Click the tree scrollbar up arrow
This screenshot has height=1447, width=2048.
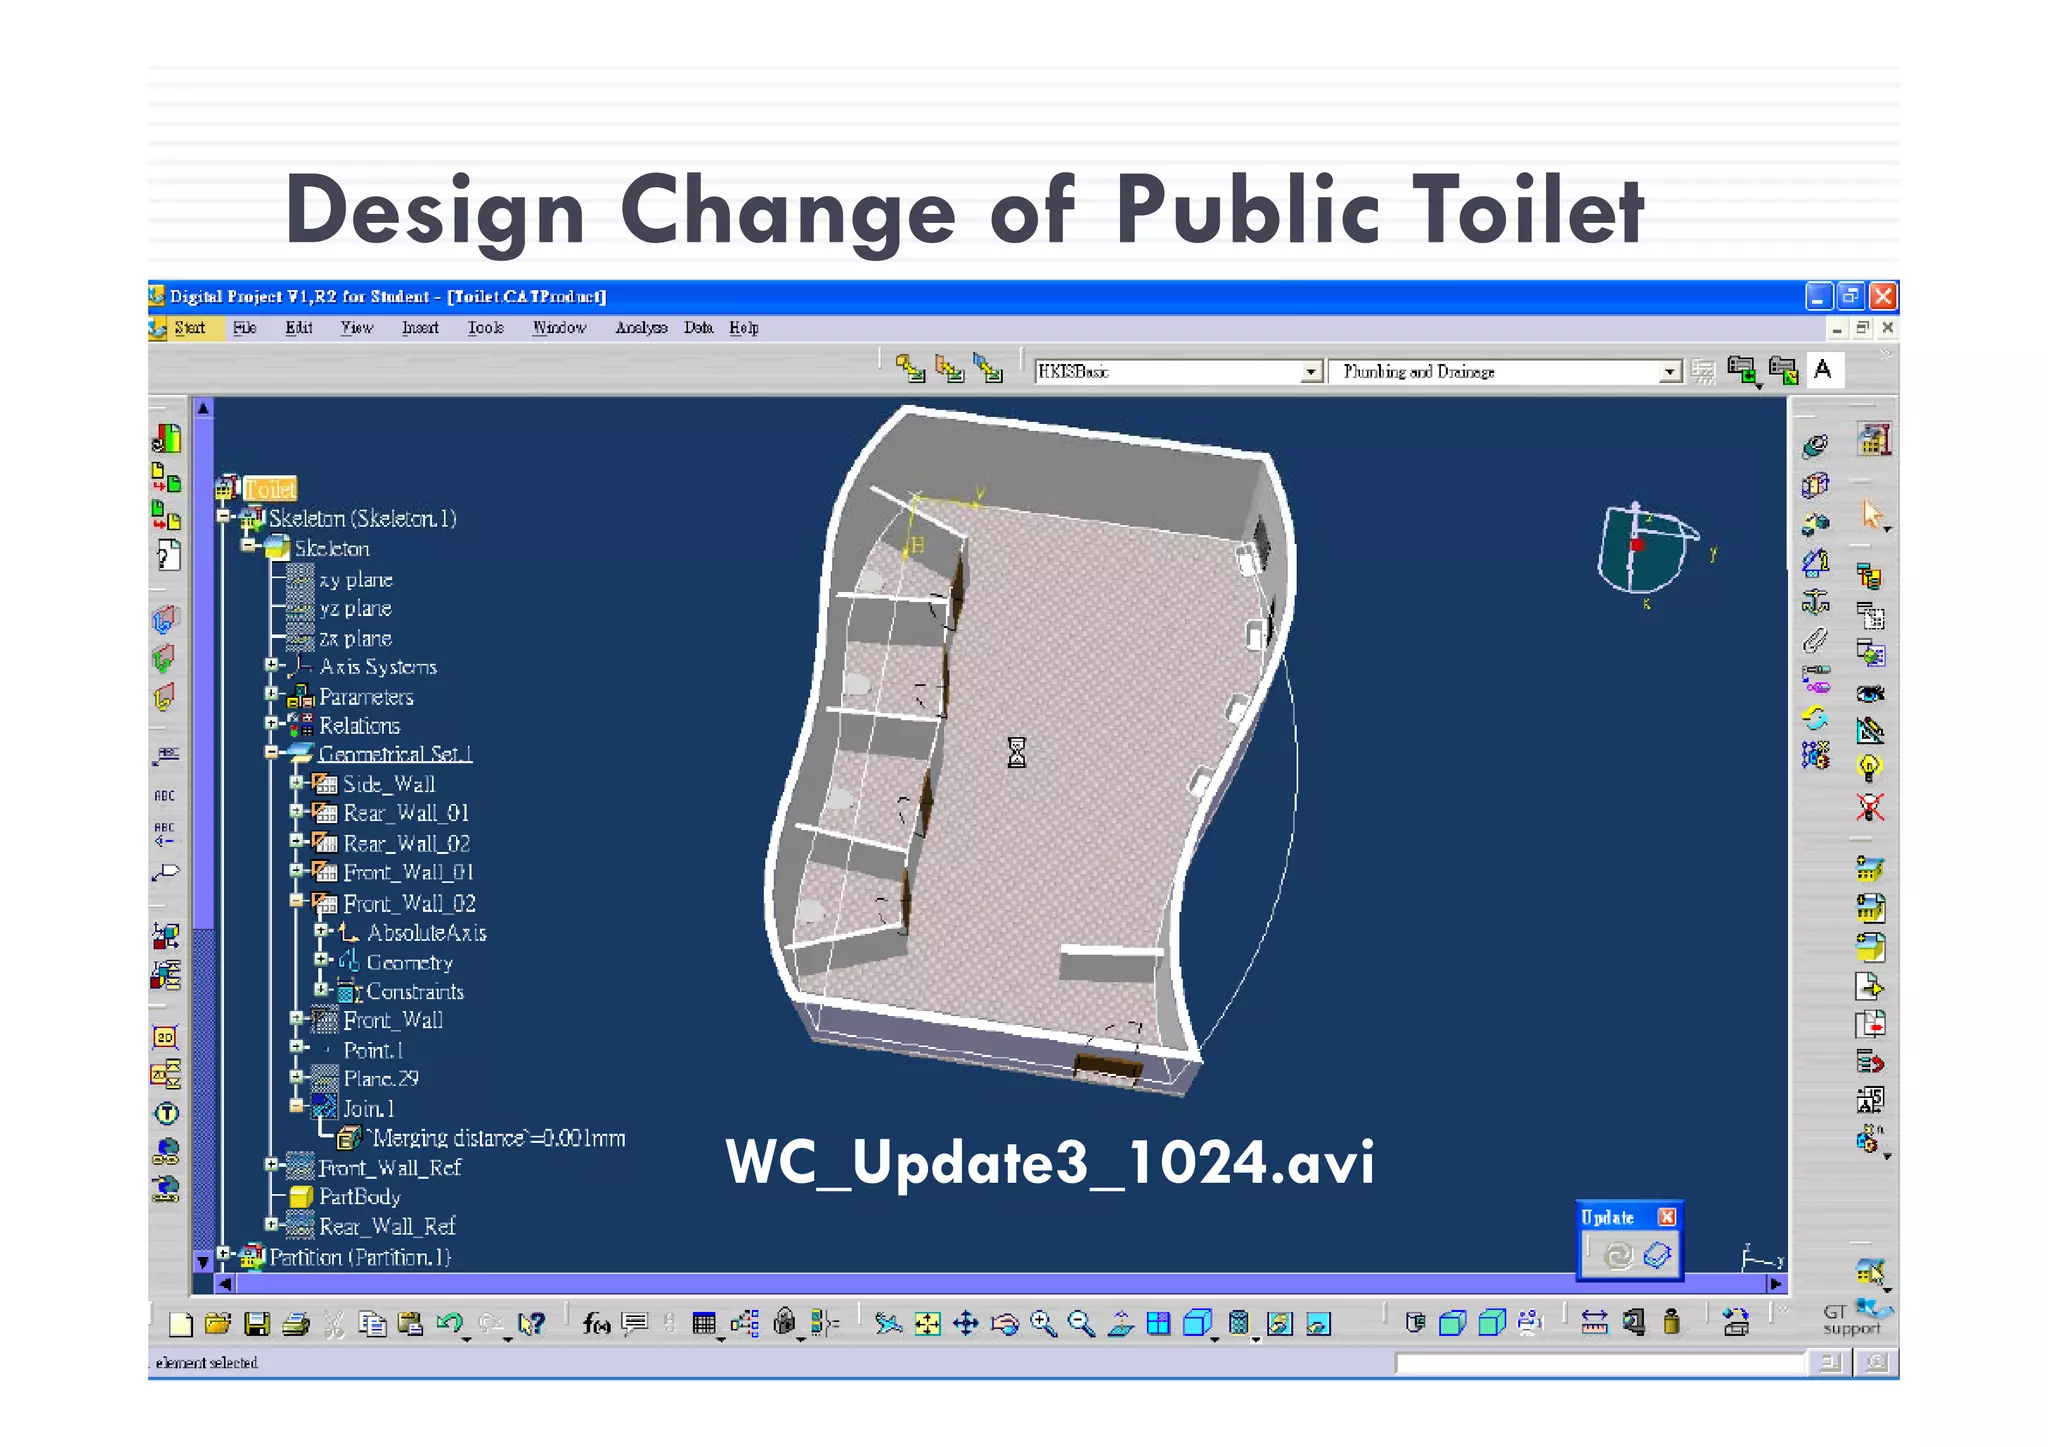203,408
